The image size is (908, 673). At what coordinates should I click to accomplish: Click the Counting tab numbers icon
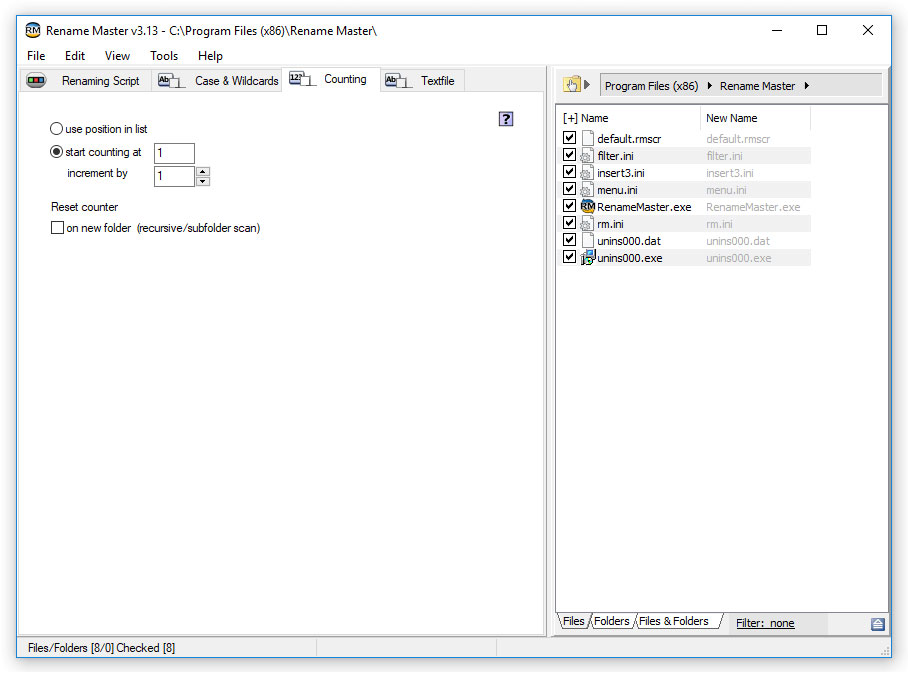click(x=302, y=79)
